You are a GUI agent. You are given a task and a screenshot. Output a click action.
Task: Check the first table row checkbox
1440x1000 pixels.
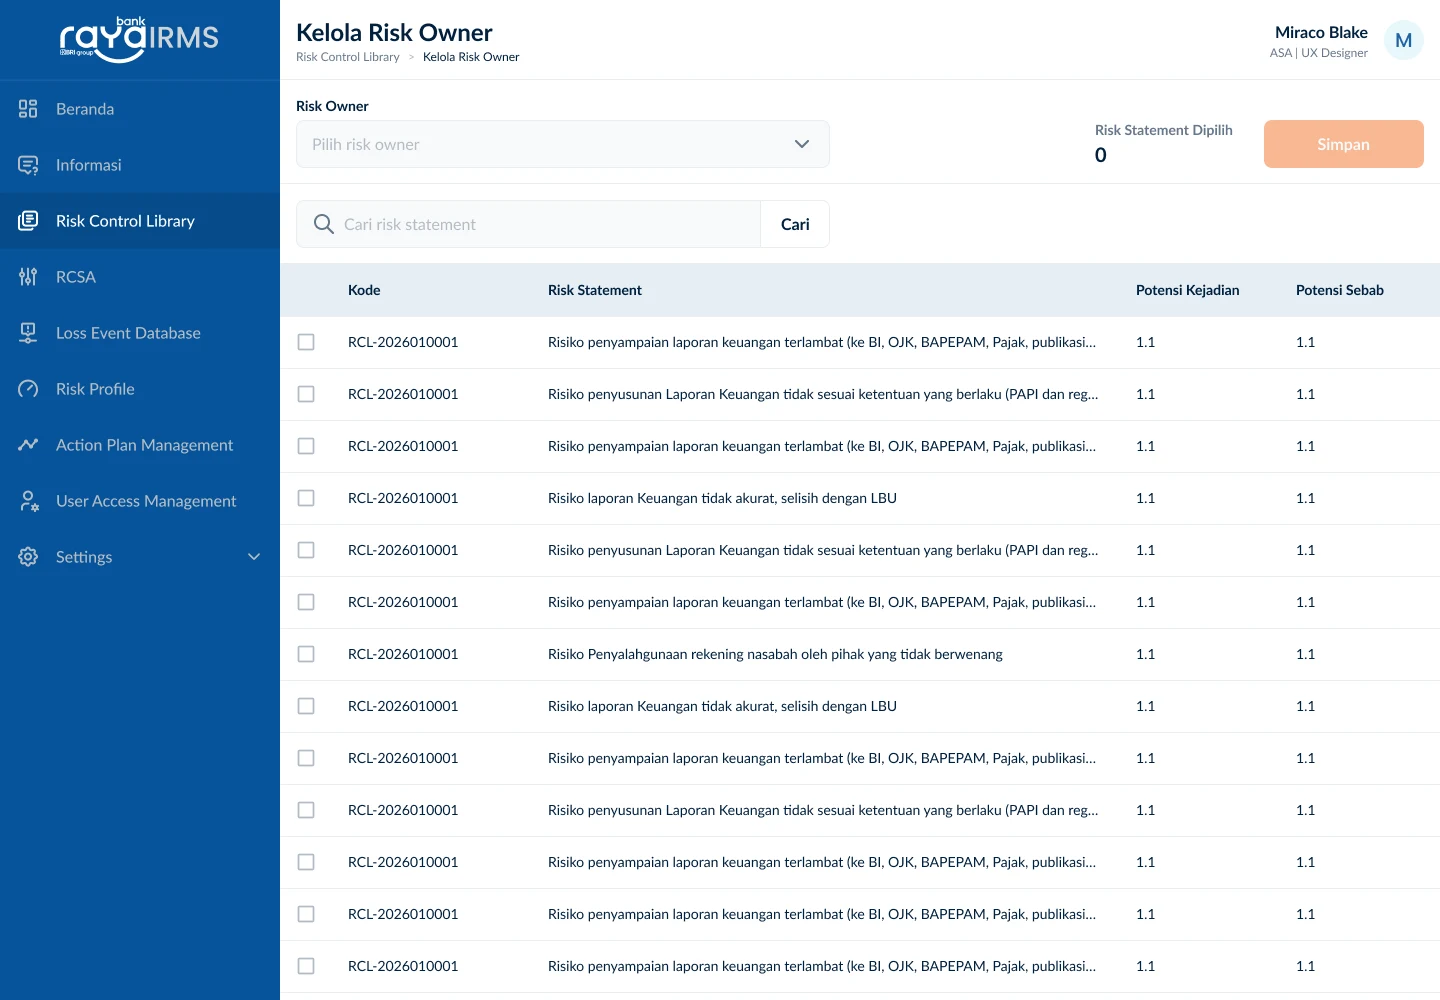306,342
